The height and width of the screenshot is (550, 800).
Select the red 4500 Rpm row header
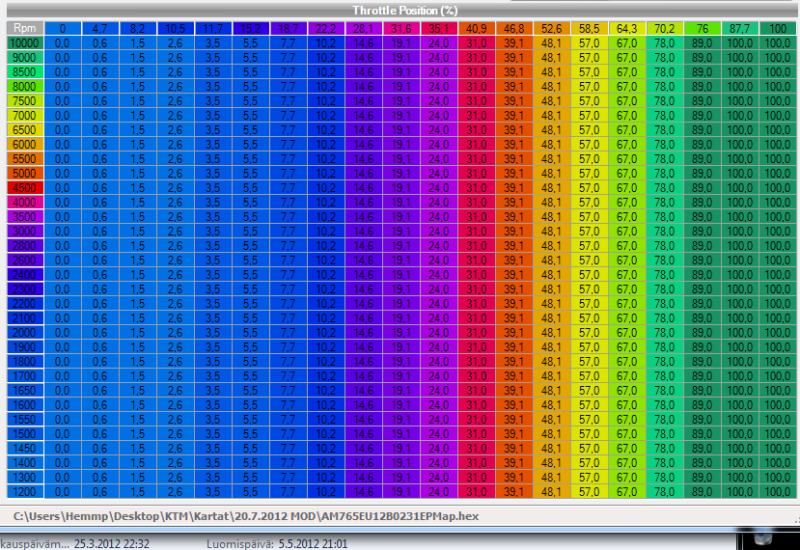24,187
